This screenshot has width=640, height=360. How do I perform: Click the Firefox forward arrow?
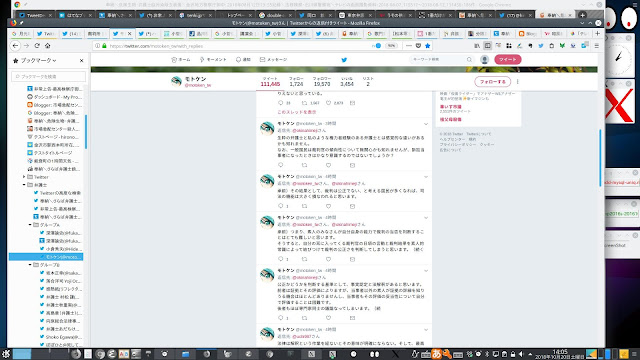tap(27, 46)
